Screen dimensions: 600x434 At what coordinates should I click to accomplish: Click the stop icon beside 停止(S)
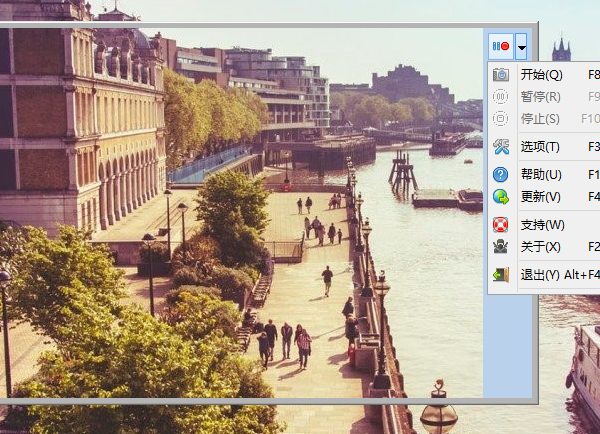pyautogui.click(x=501, y=119)
